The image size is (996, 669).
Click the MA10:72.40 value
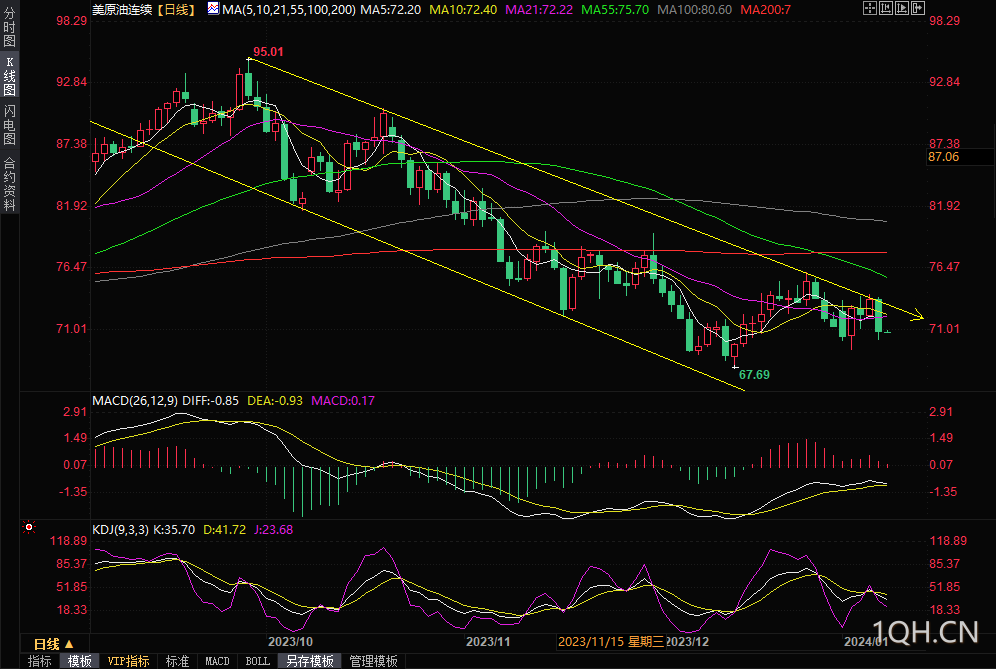point(463,10)
